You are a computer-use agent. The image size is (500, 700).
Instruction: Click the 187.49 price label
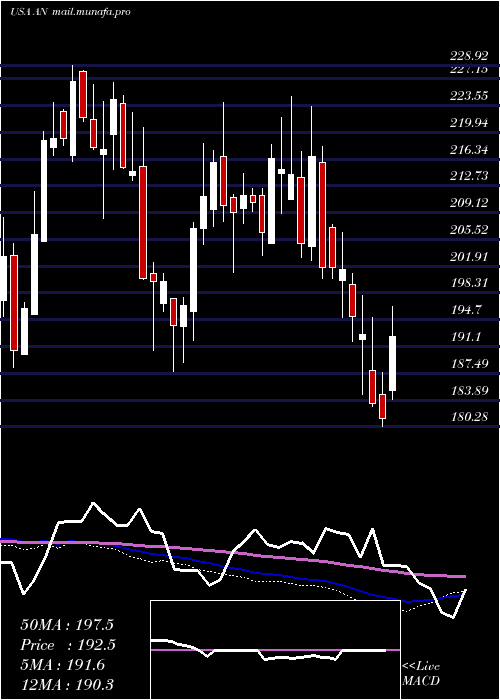click(469, 364)
